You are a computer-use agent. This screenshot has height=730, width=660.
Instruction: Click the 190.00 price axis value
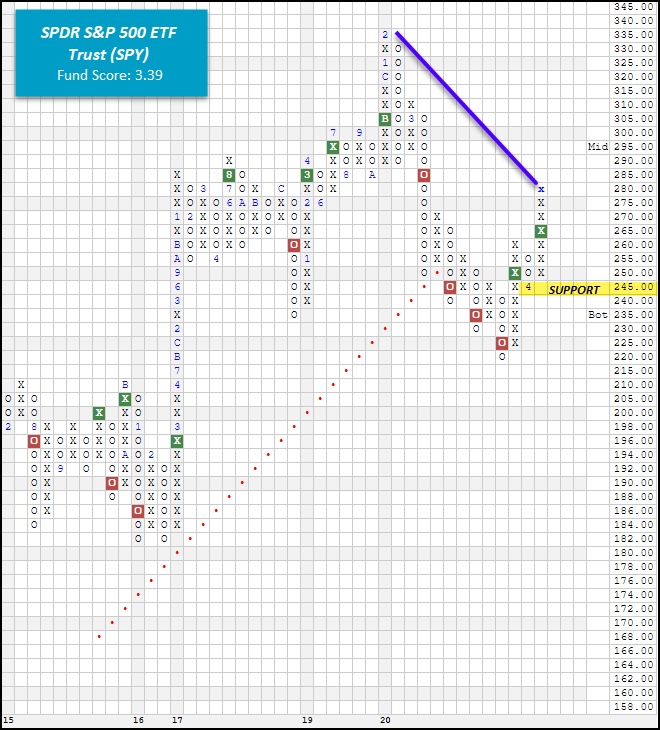click(633, 483)
